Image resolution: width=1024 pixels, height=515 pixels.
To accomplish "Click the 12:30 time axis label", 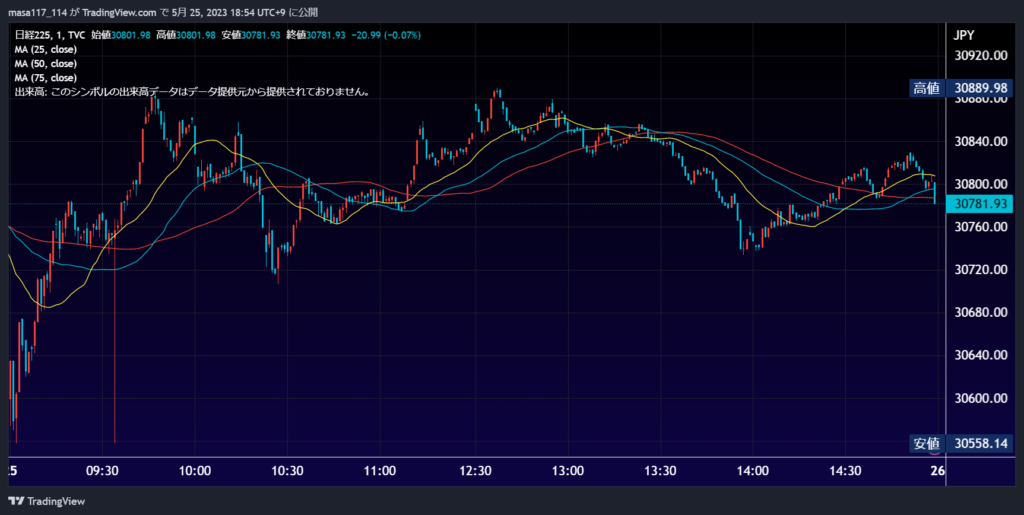I will point(475,470).
